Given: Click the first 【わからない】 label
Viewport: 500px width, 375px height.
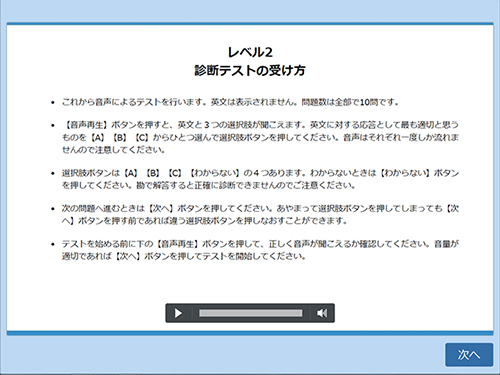Looking at the screenshot, I should click(214, 173).
